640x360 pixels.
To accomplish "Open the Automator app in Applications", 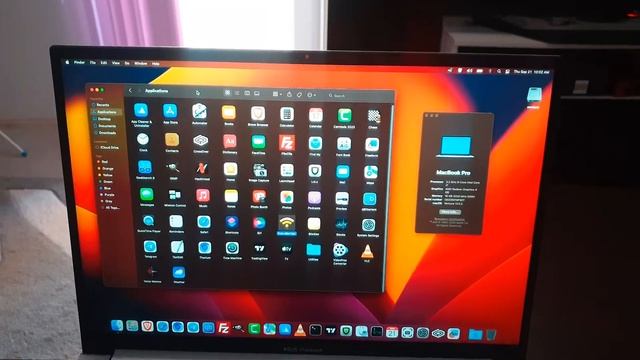I will tap(200, 111).
